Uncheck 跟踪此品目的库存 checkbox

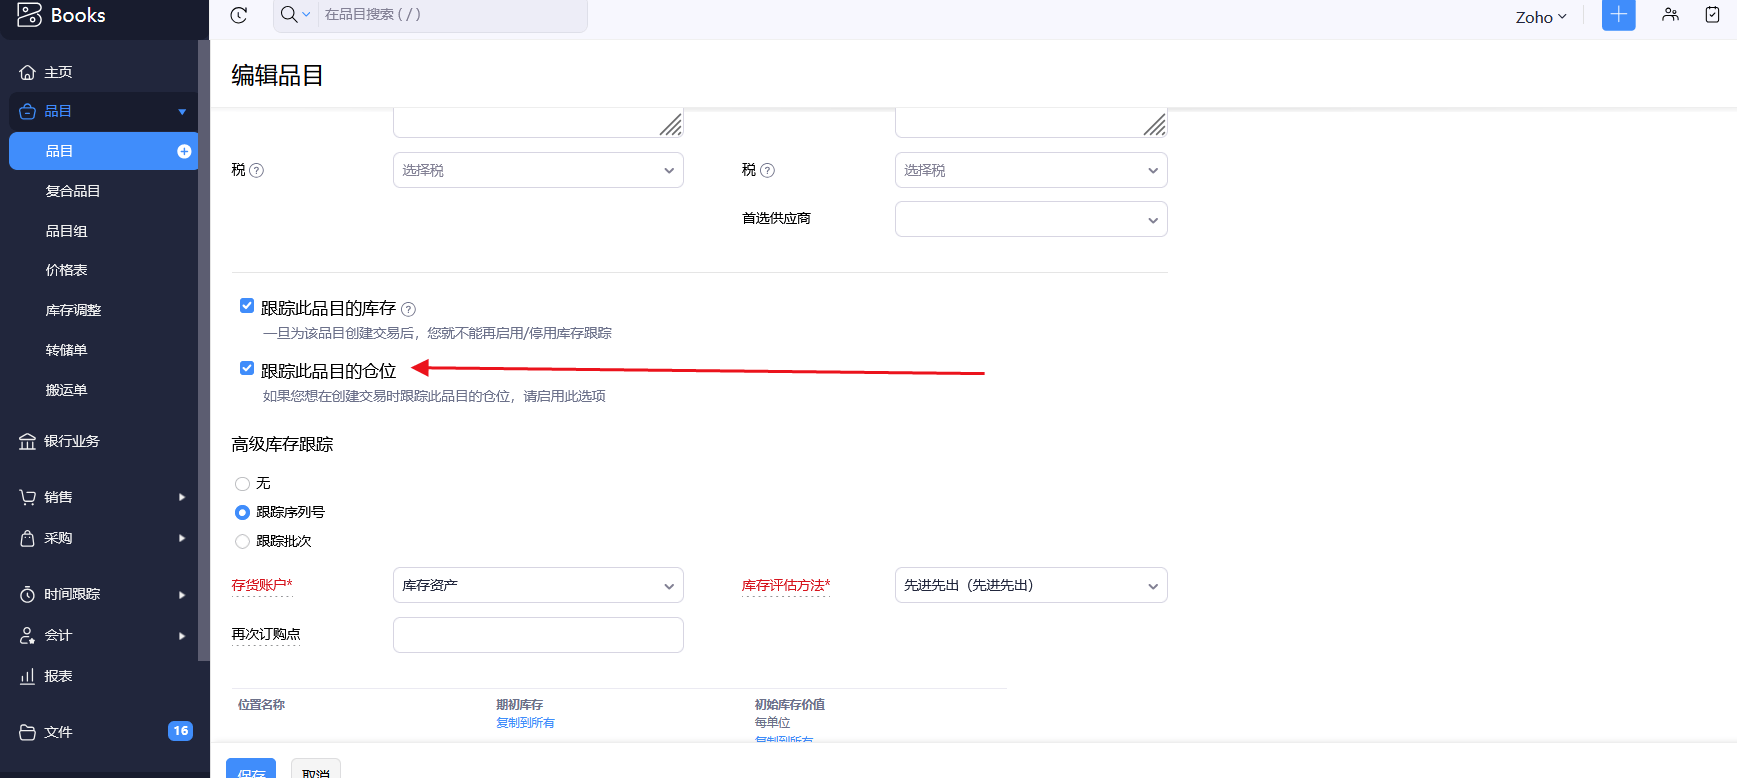[x=247, y=306]
